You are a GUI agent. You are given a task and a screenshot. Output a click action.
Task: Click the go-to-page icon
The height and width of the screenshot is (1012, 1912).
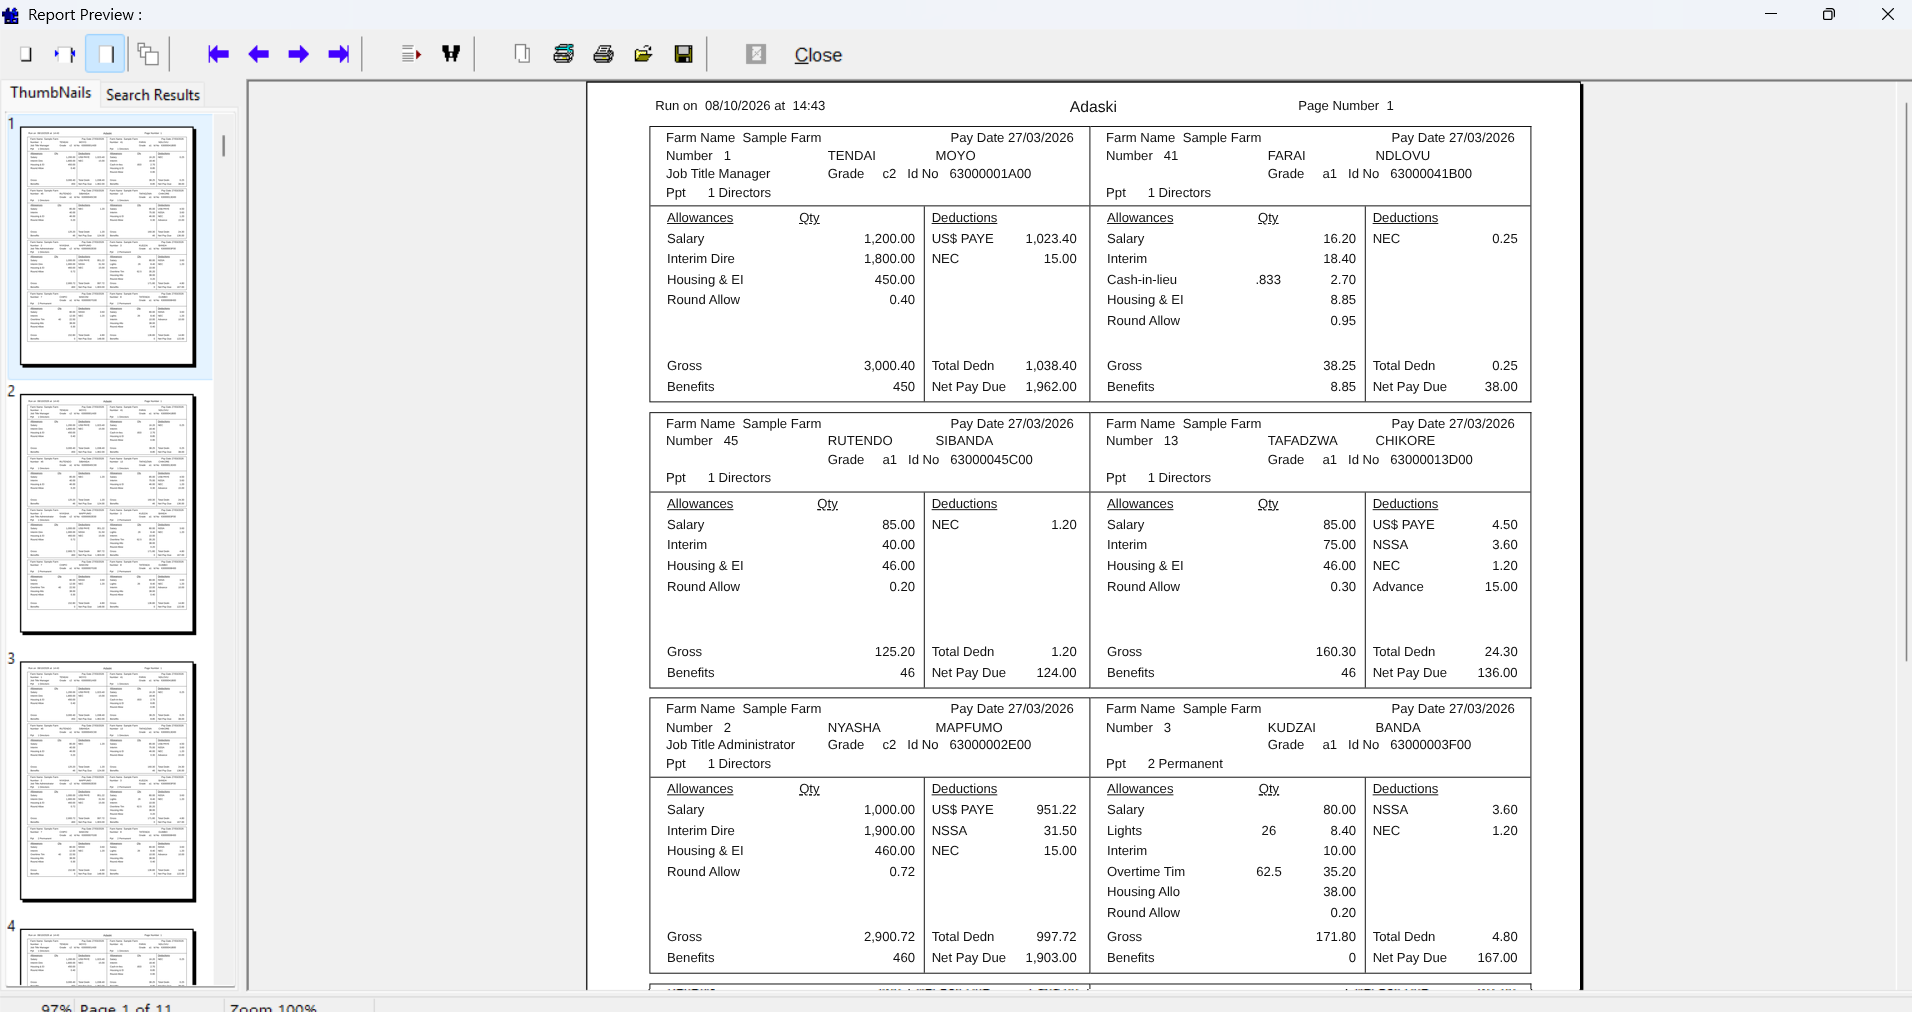point(411,54)
